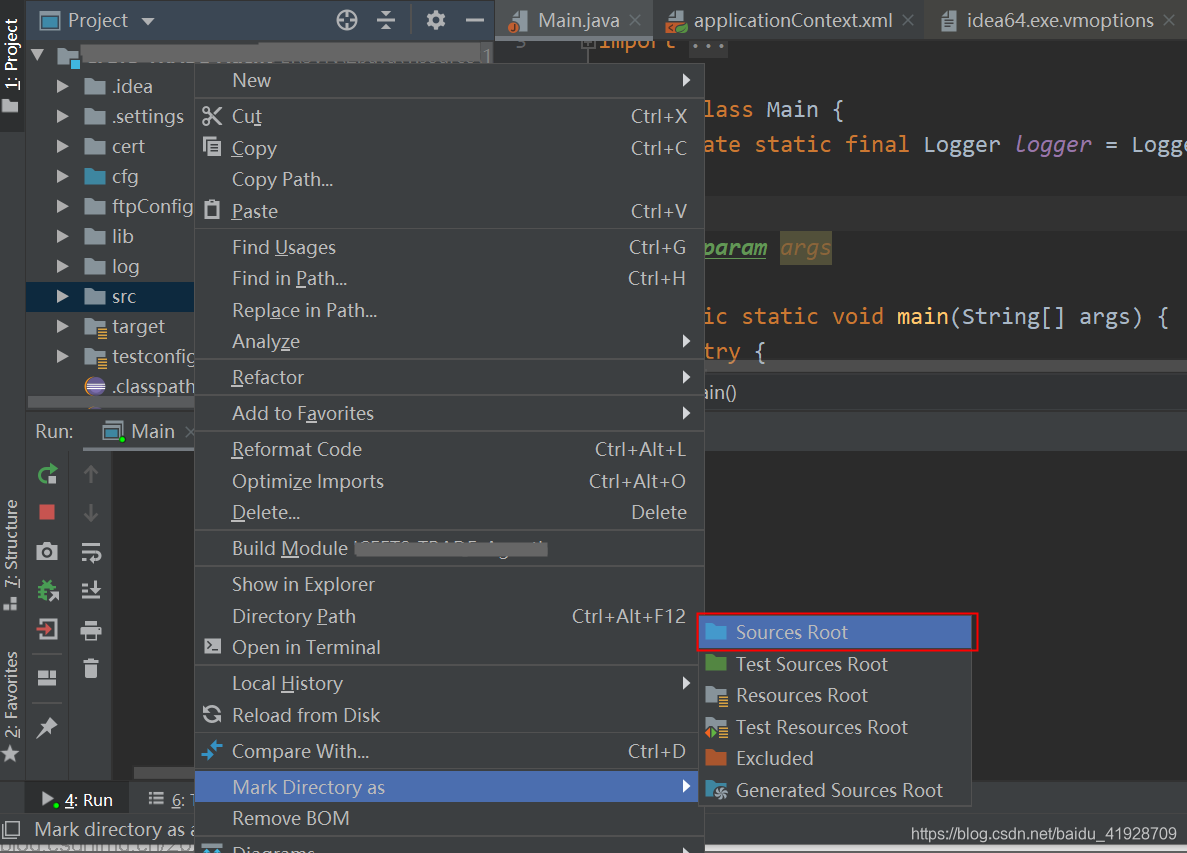Viewport: 1187px width, 853px height.
Task: Open Project panel settings gear
Action: (434, 20)
